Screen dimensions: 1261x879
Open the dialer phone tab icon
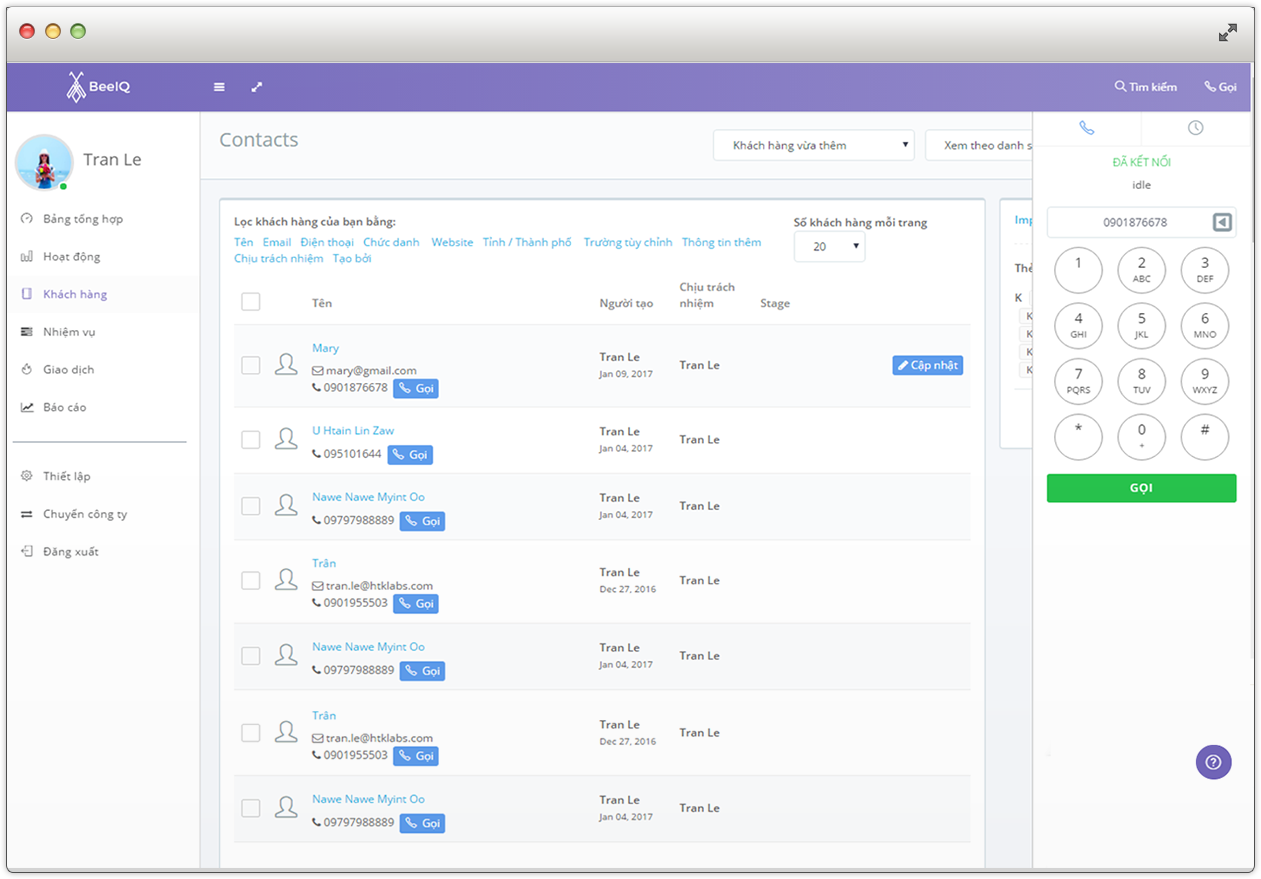tap(1087, 128)
